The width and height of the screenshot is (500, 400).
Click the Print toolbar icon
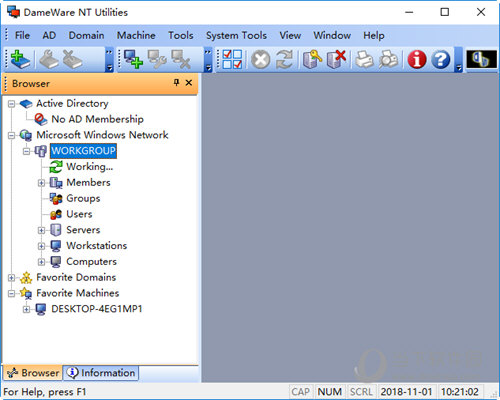coord(364,60)
